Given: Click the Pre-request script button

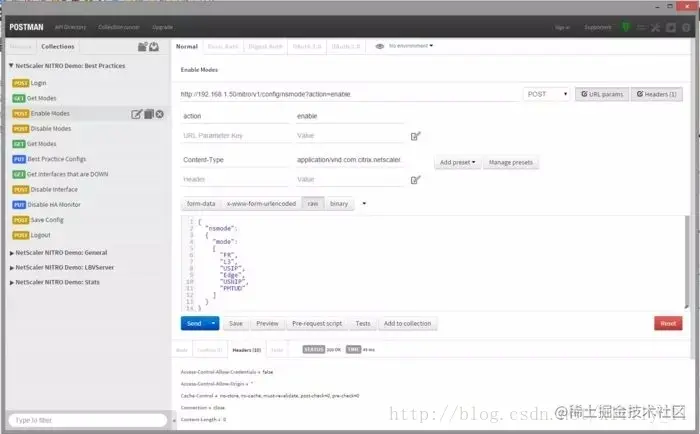Looking at the screenshot, I should point(317,323).
